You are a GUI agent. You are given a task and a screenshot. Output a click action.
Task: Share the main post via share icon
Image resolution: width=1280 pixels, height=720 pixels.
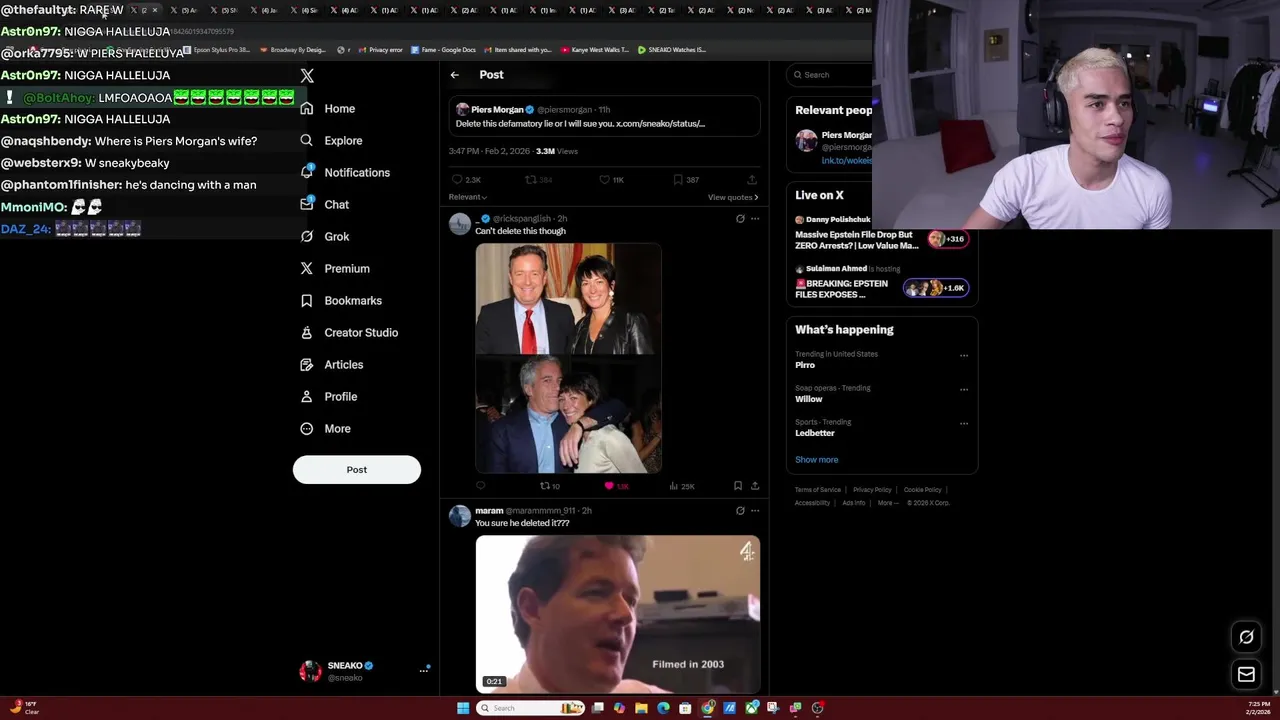click(753, 180)
